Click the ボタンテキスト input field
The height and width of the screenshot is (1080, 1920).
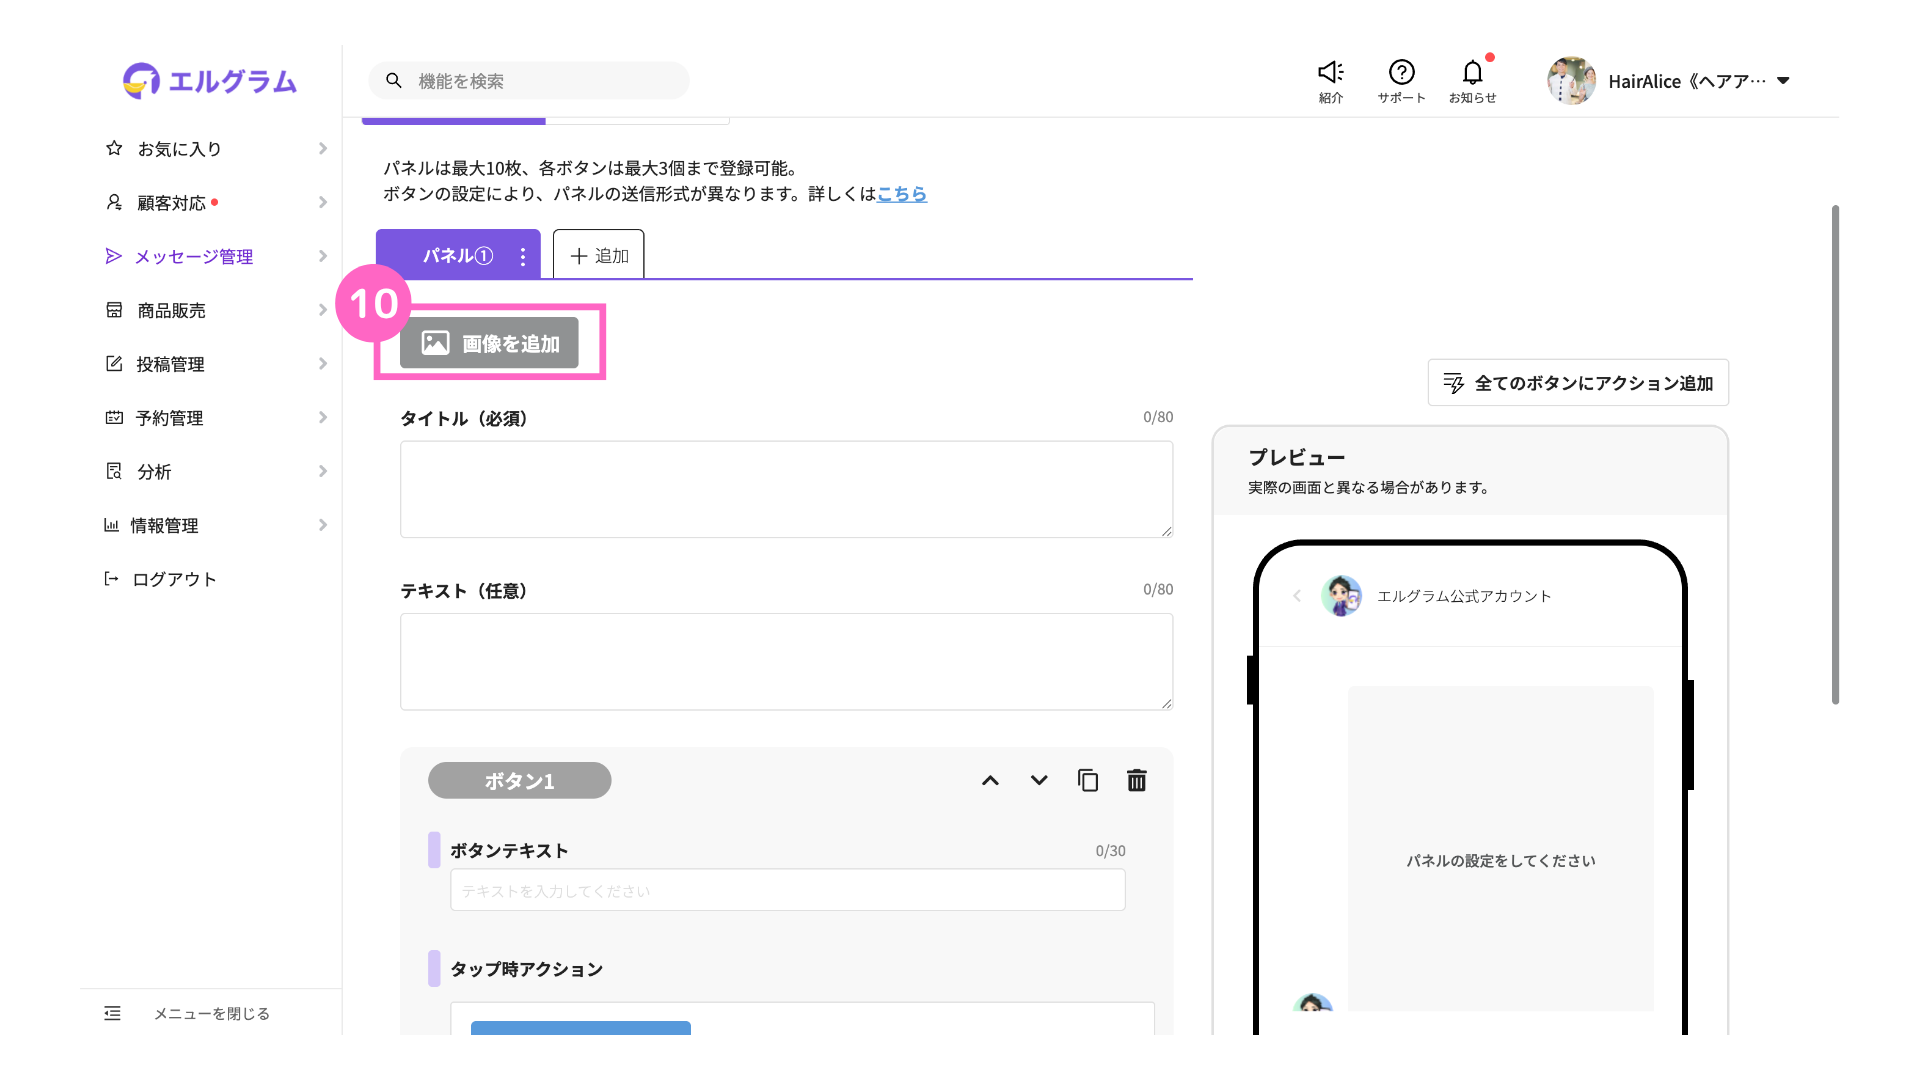tap(788, 890)
